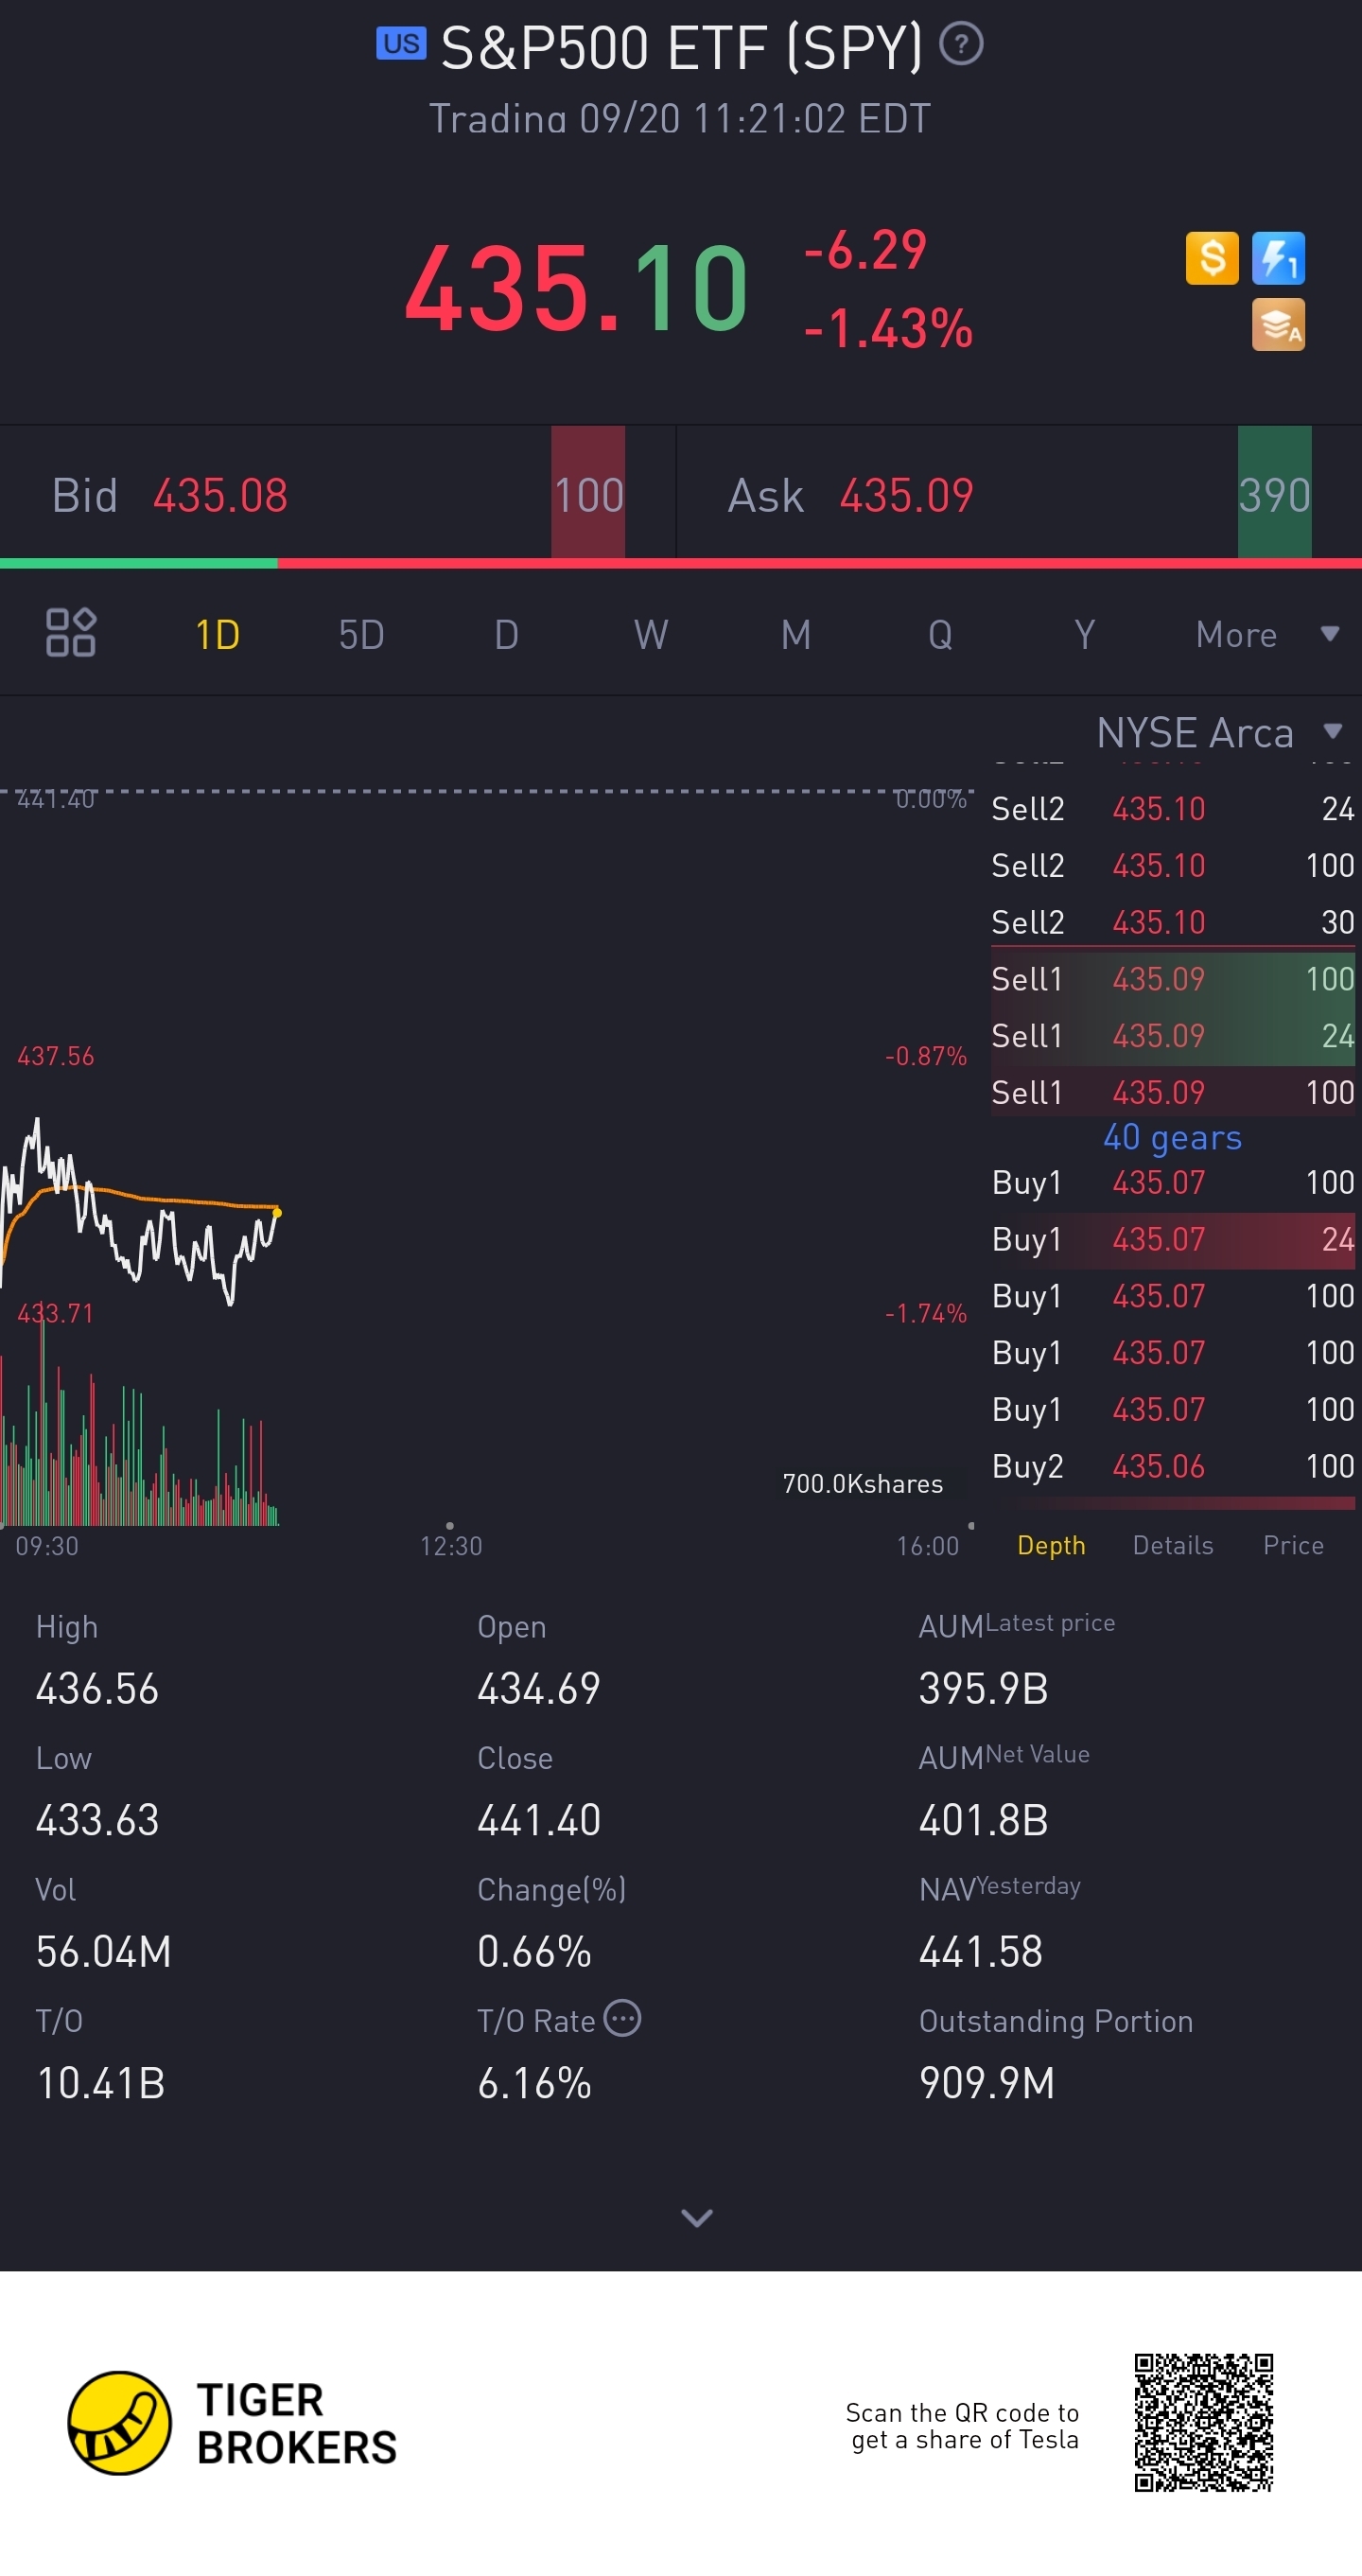Tap 'Scan the QR code' Tesla promo text
1362x2576 pixels.
click(962, 2425)
